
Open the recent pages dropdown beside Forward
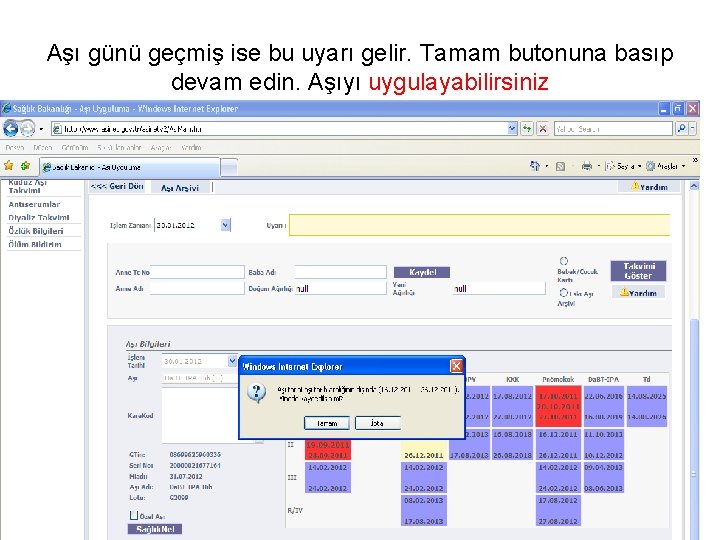(41, 129)
